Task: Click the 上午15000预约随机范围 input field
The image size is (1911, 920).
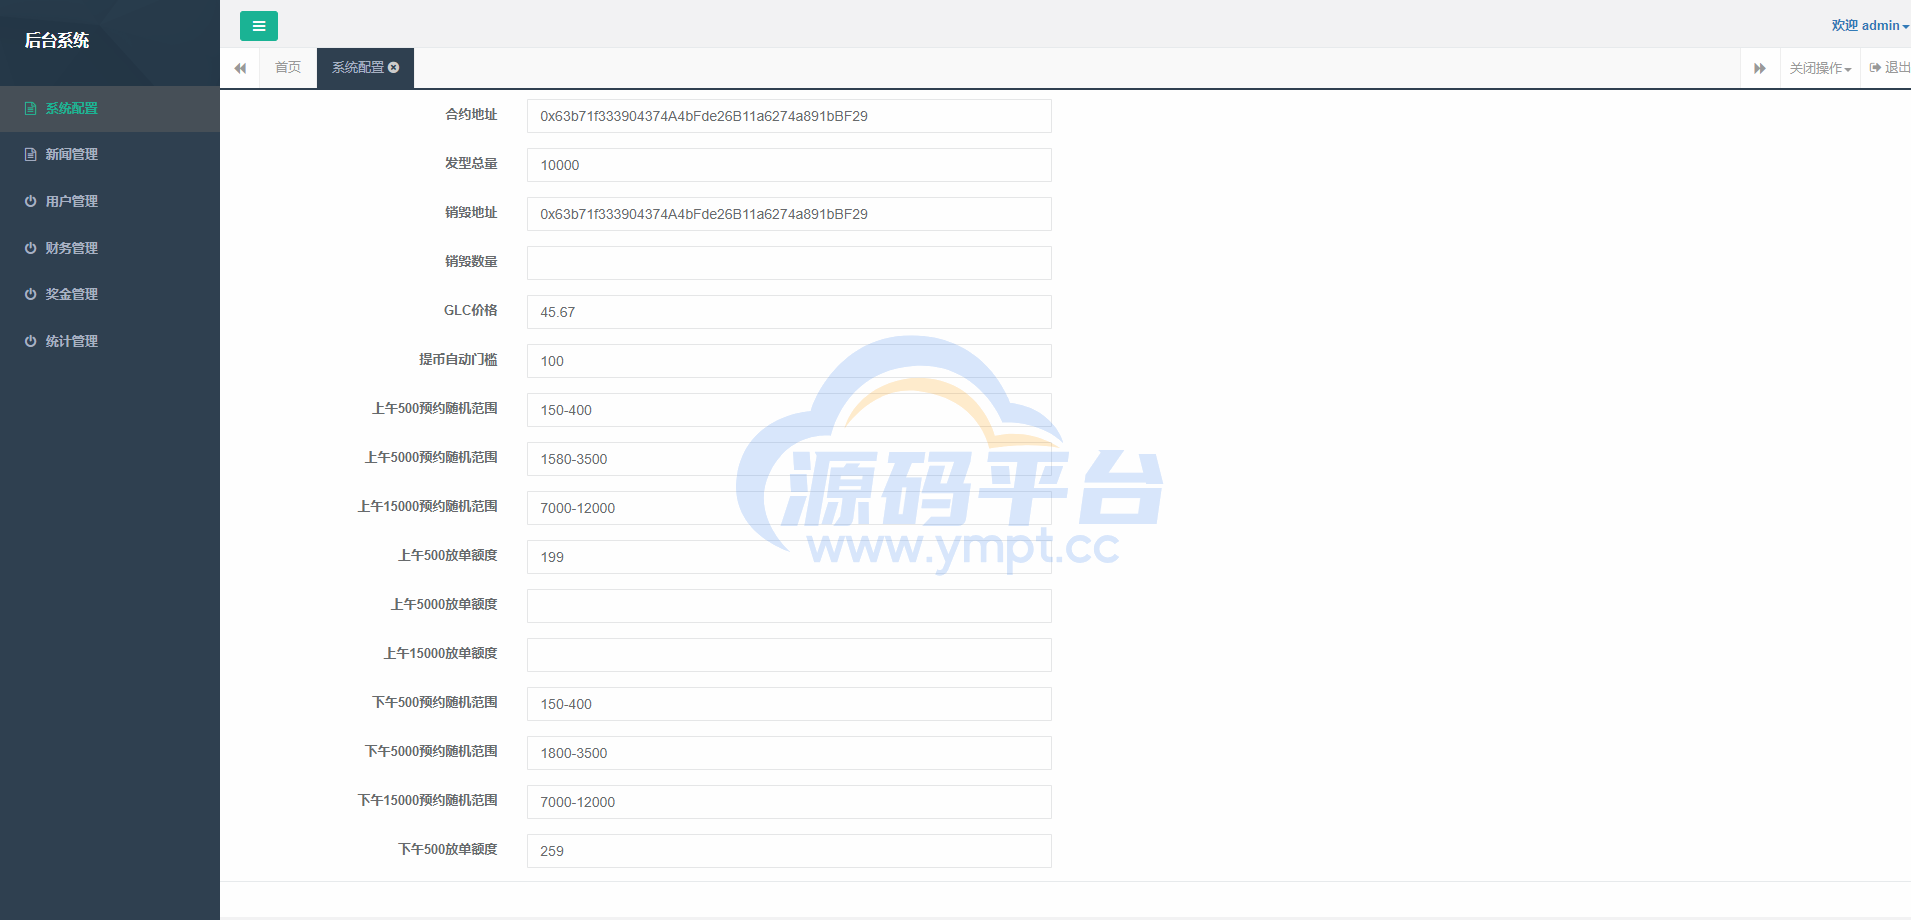Action: click(789, 508)
